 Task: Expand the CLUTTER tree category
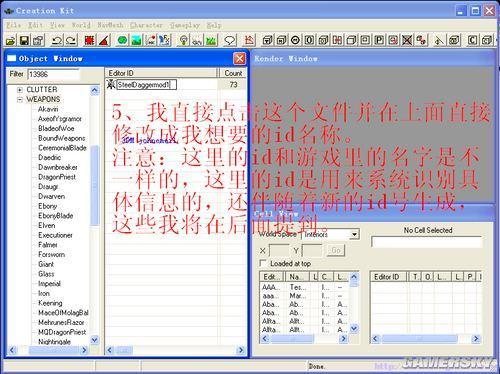click(x=20, y=90)
